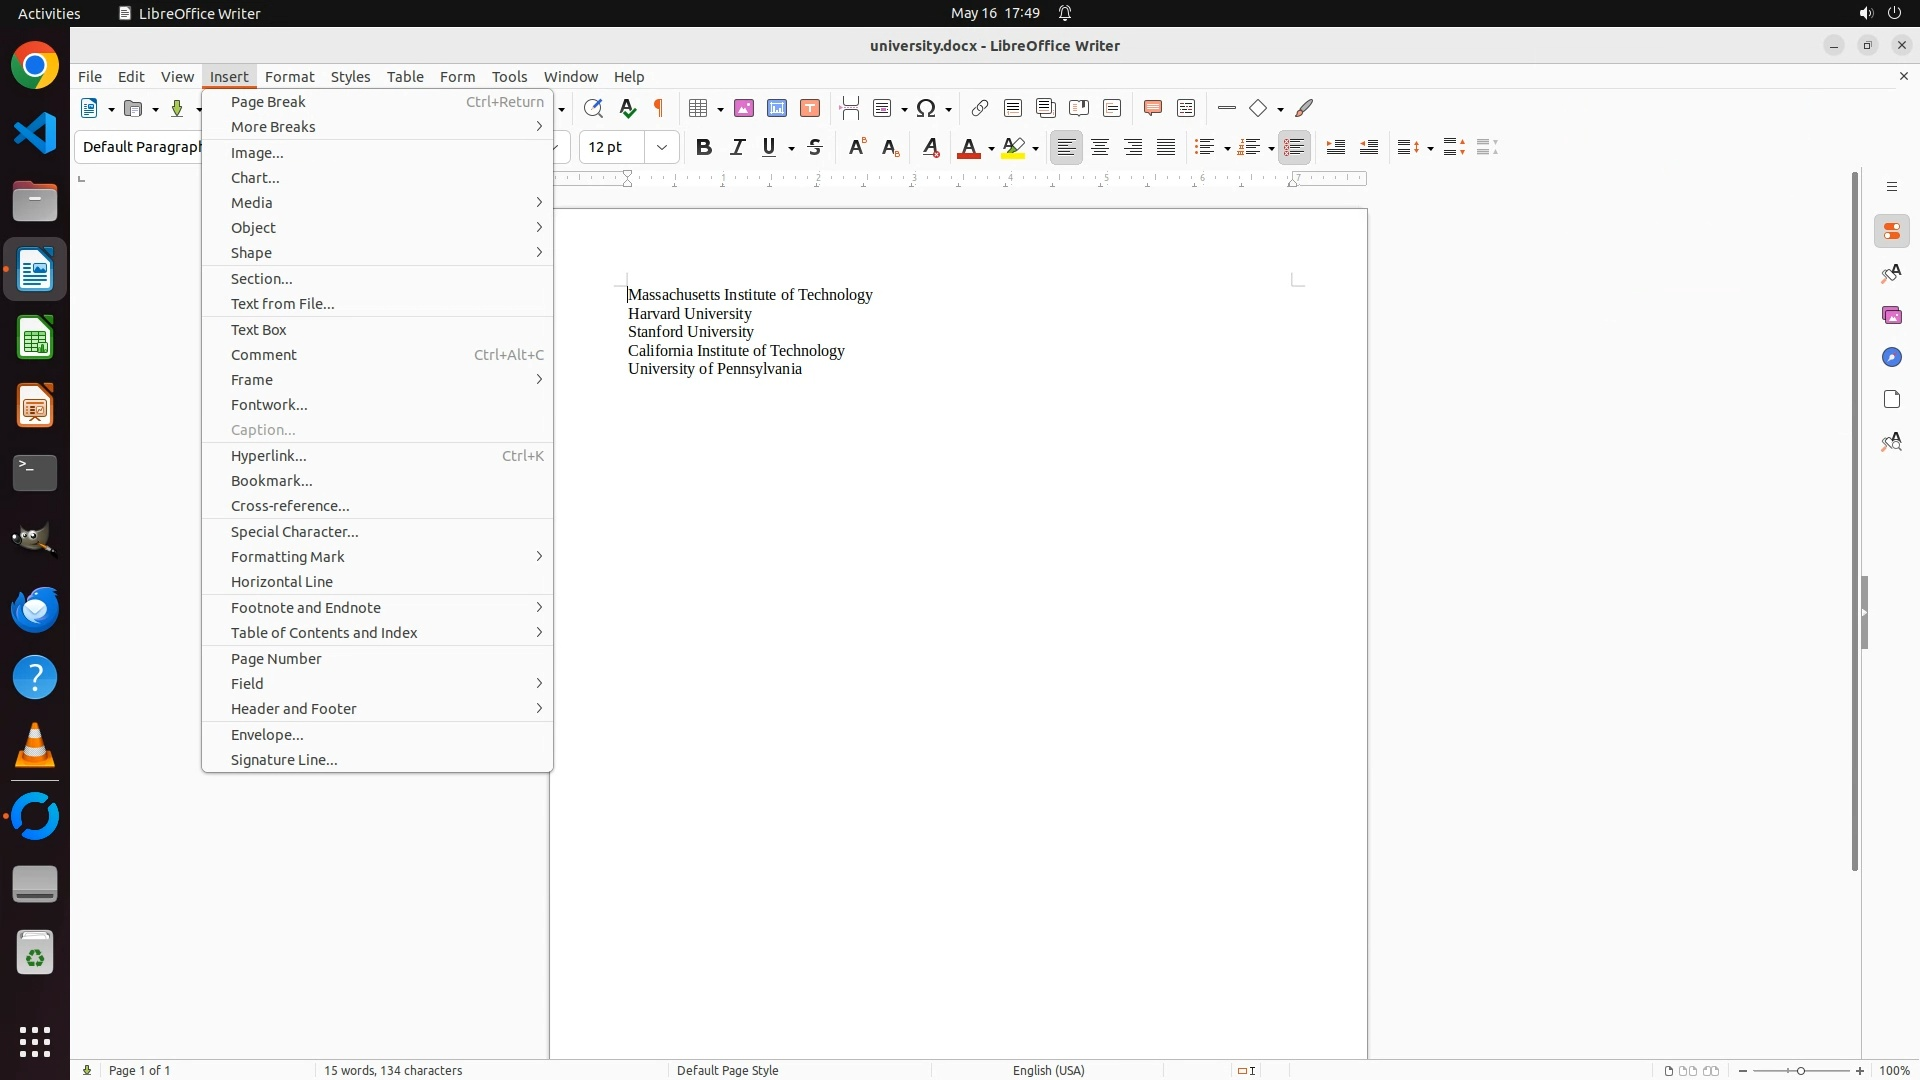The height and width of the screenshot is (1080, 1920).
Task: Click the Insert Chart toolbar icon
Action: click(x=777, y=108)
